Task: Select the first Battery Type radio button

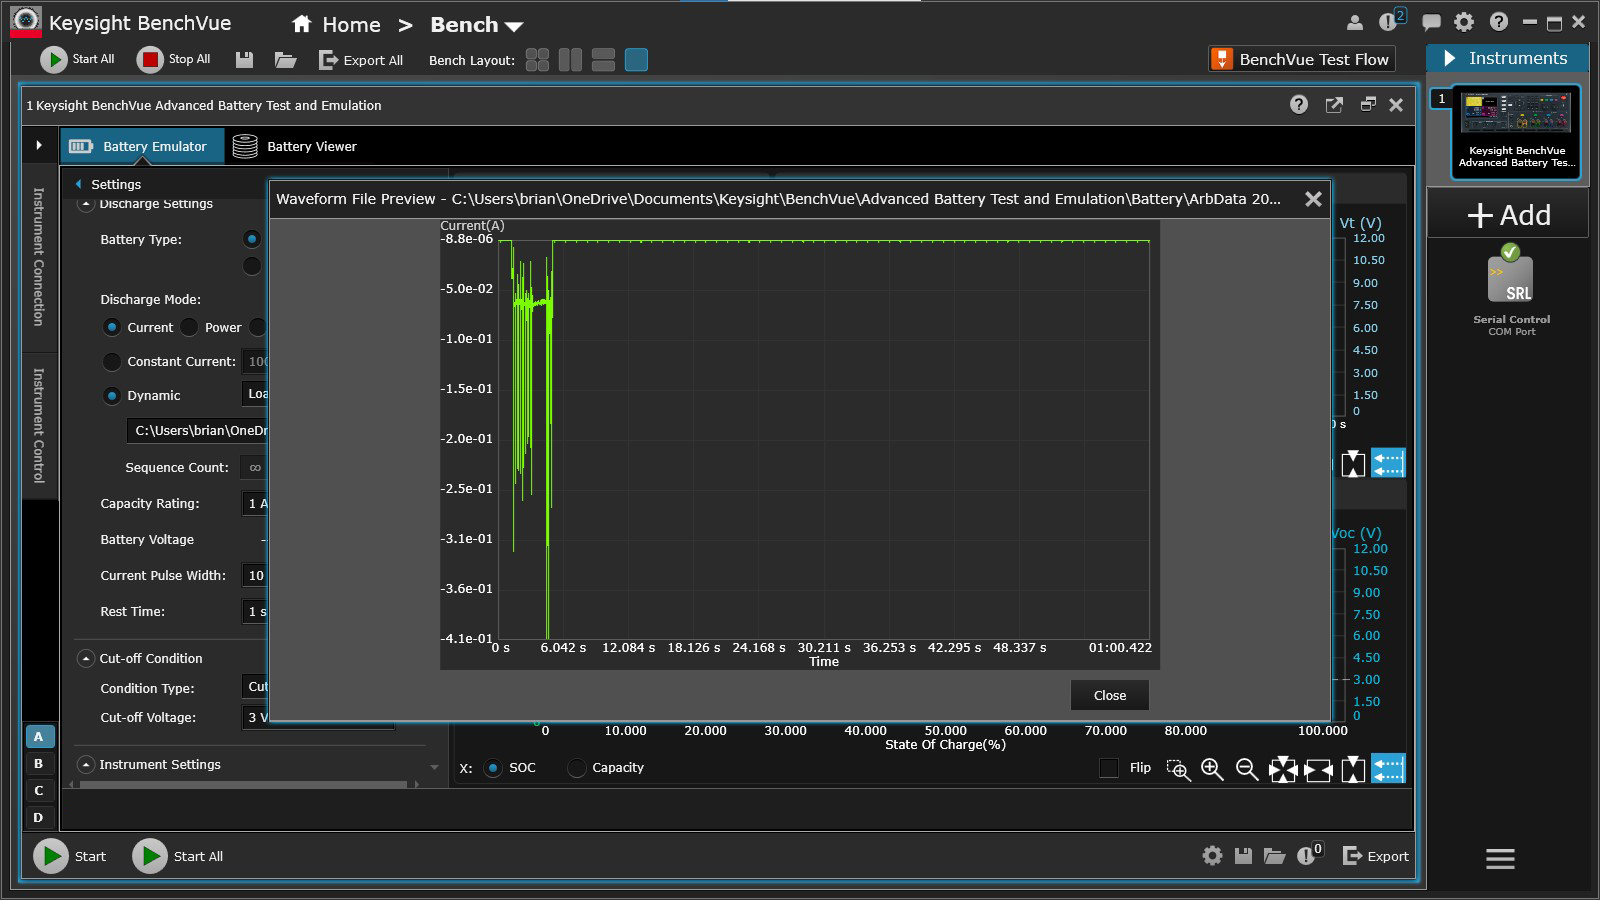Action: pos(252,239)
